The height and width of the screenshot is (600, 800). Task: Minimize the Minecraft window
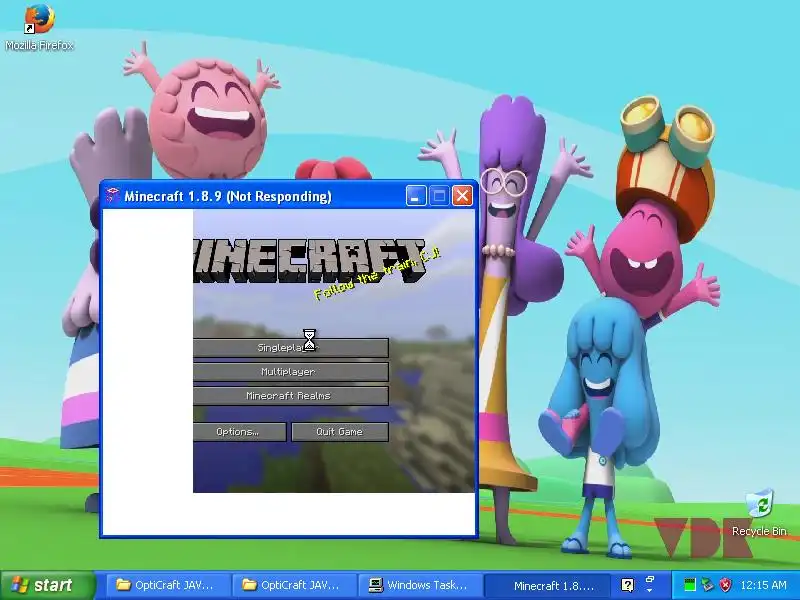tap(416, 196)
